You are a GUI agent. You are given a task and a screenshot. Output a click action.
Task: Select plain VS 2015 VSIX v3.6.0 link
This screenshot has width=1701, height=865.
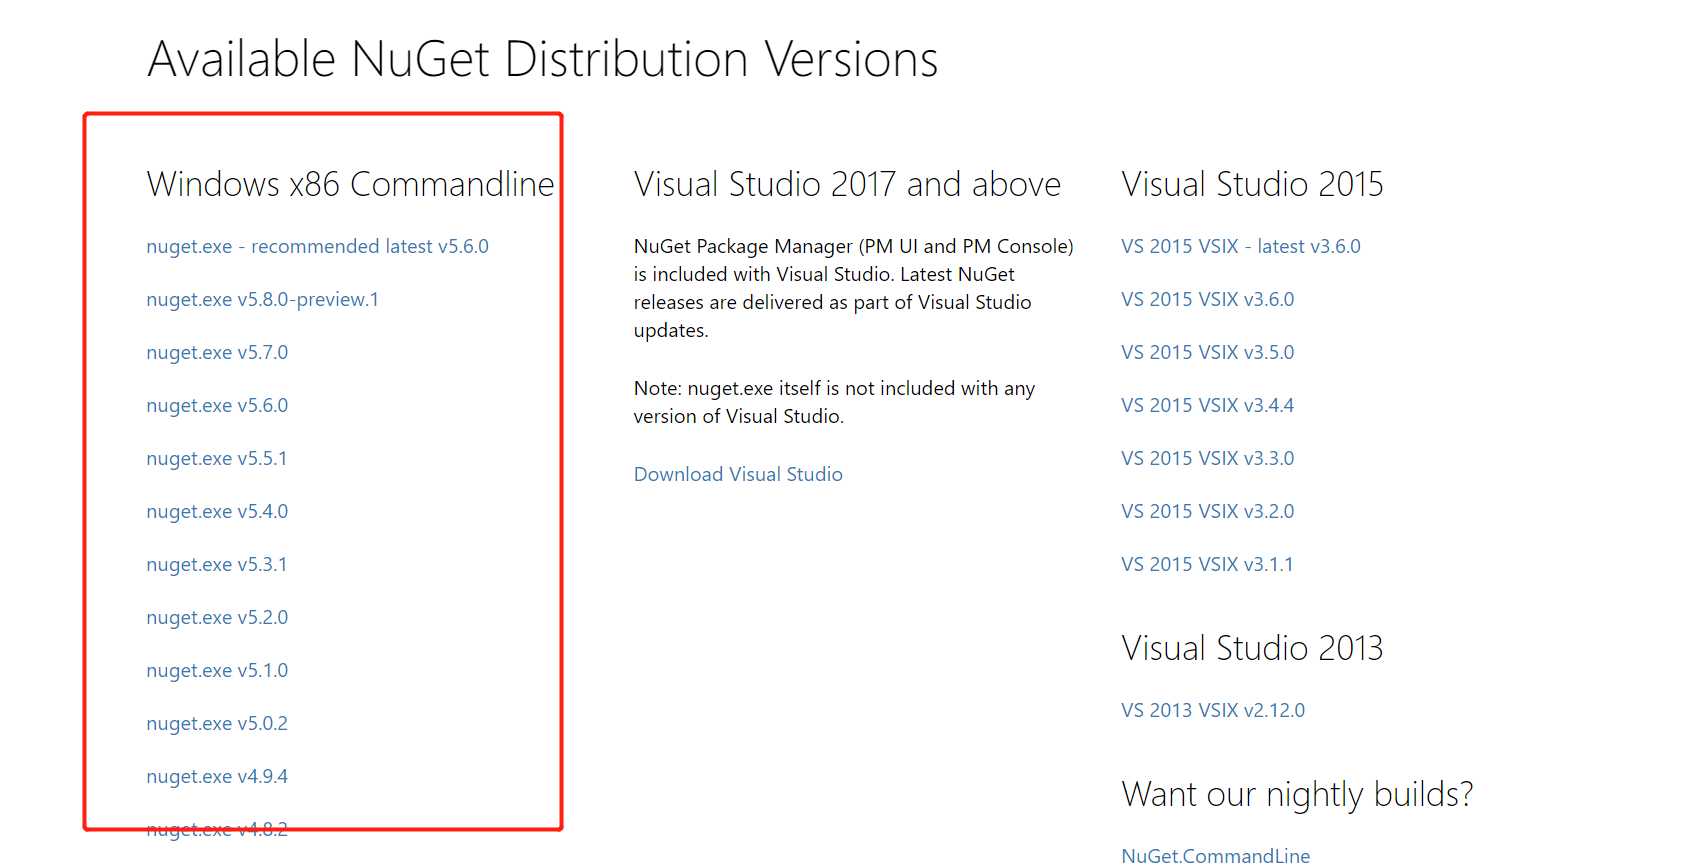coord(1207,299)
